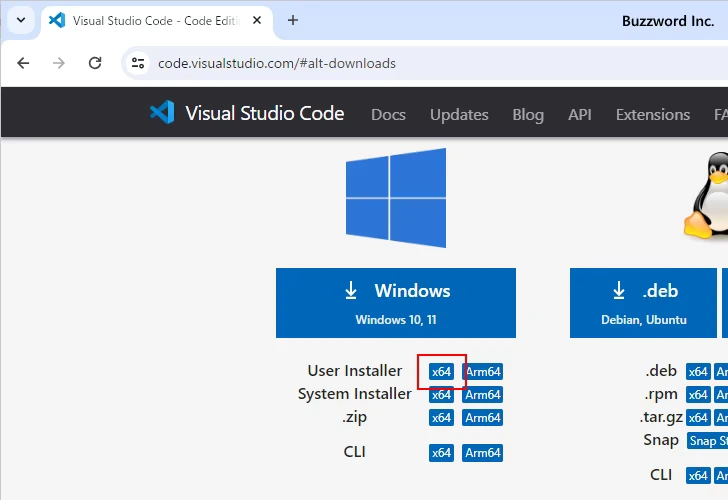This screenshot has height=500, width=728.
Task: Expand the tab search dropdown arrow
Action: pyautogui.click(x=20, y=20)
